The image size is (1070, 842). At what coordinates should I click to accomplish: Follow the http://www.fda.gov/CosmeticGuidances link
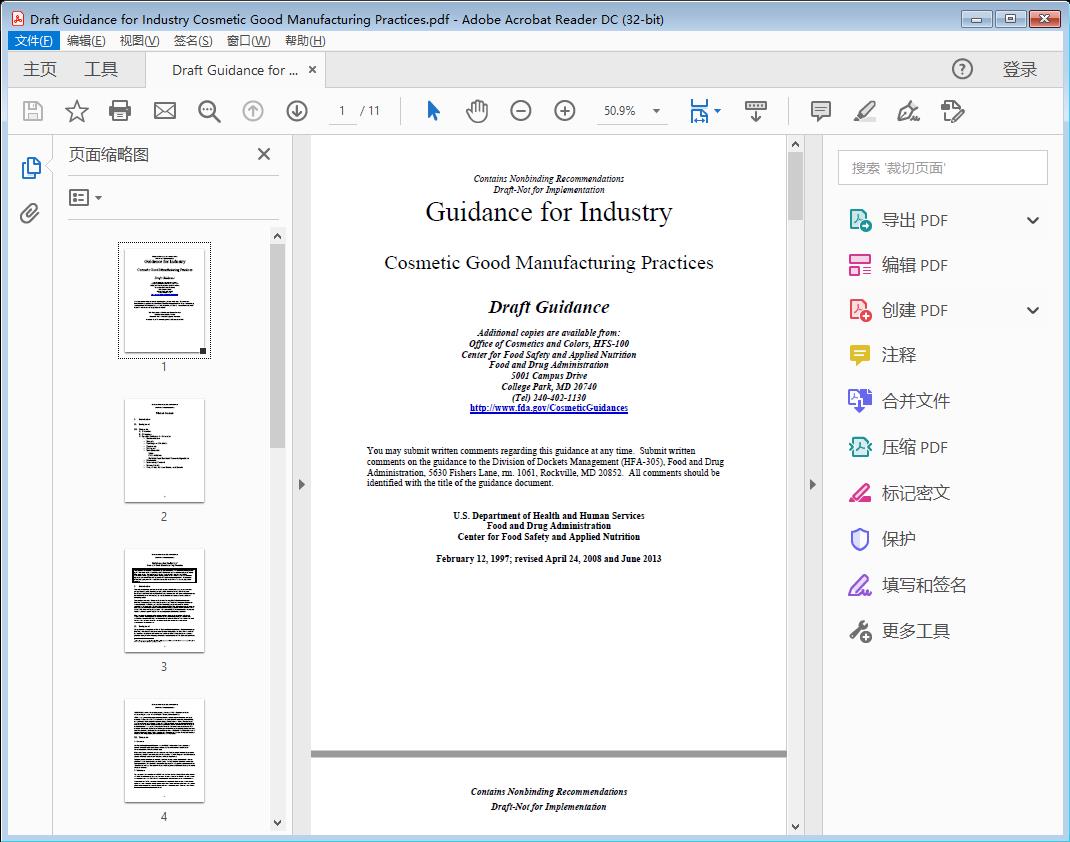click(x=548, y=407)
